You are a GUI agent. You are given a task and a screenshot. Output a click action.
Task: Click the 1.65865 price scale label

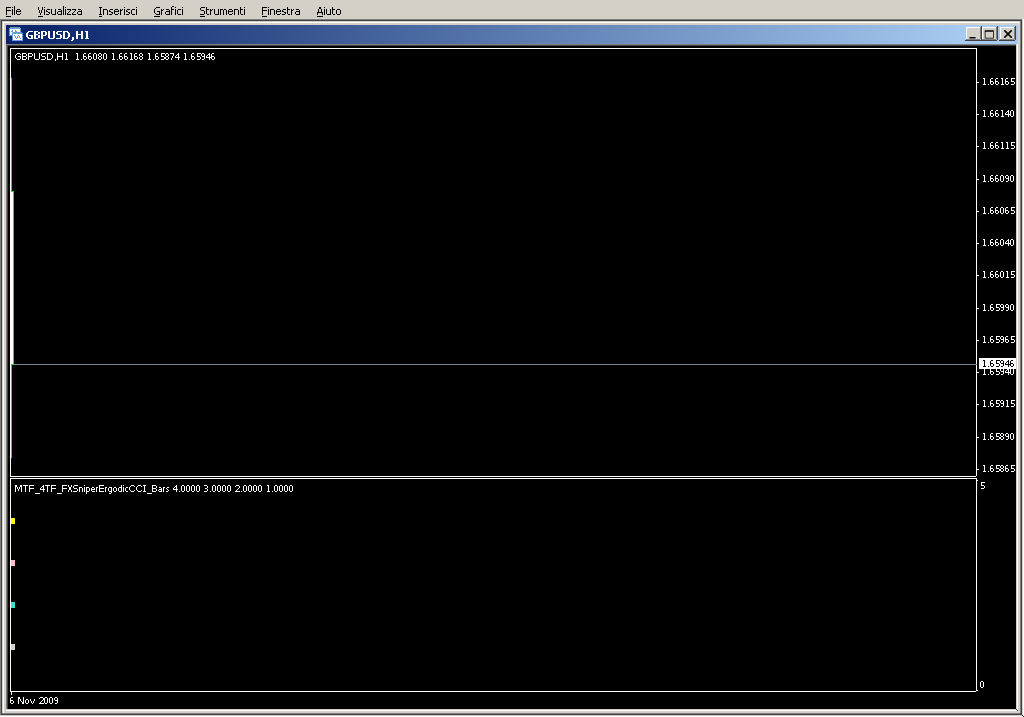click(x=999, y=468)
